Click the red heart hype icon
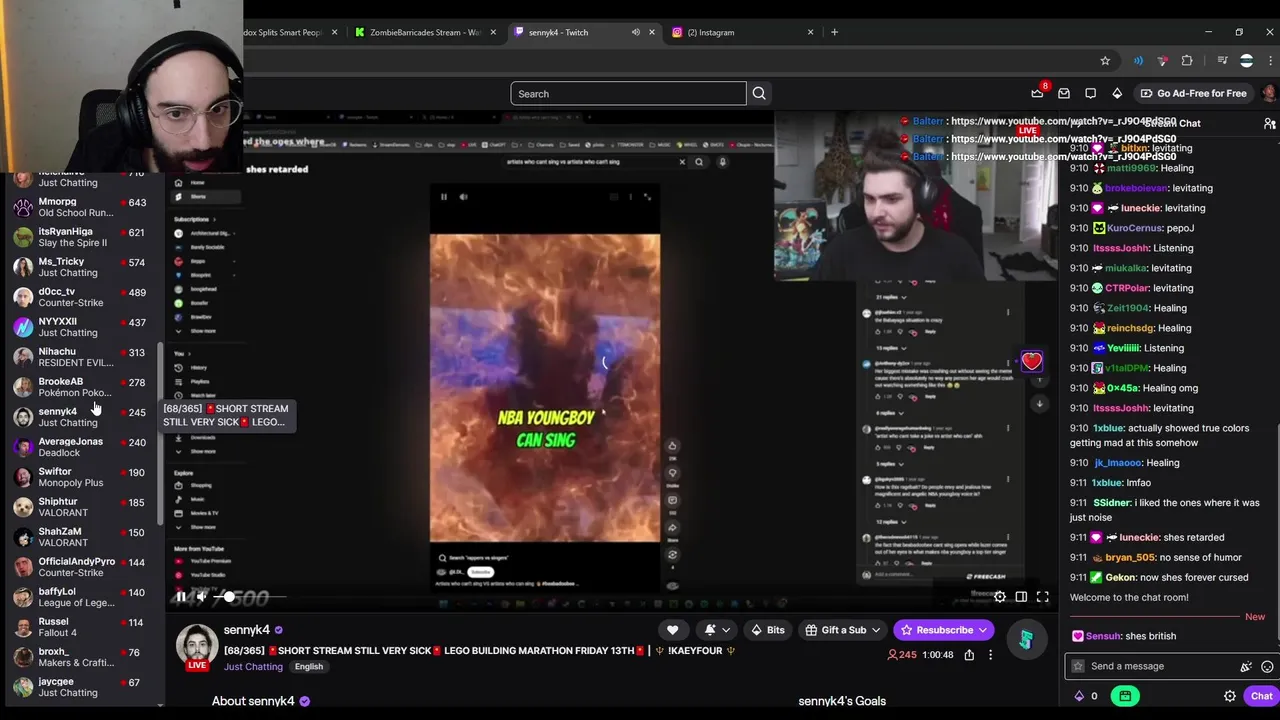 [x=1032, y=361]
